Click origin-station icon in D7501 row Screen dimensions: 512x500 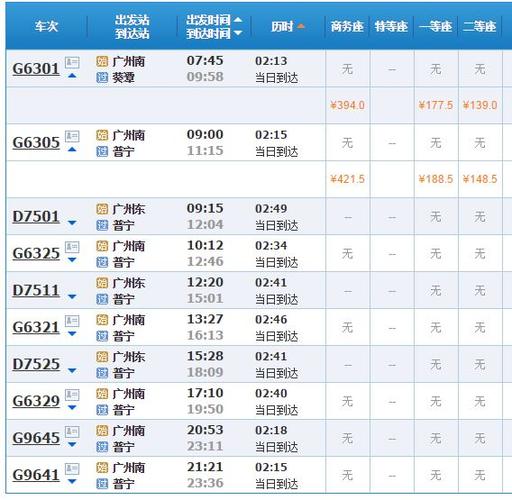[102, 209]
